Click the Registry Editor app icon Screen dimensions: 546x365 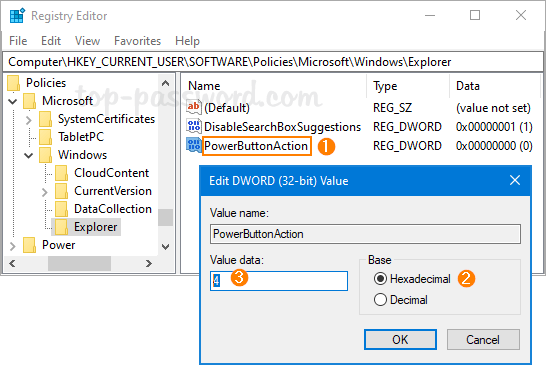[17, 16]
